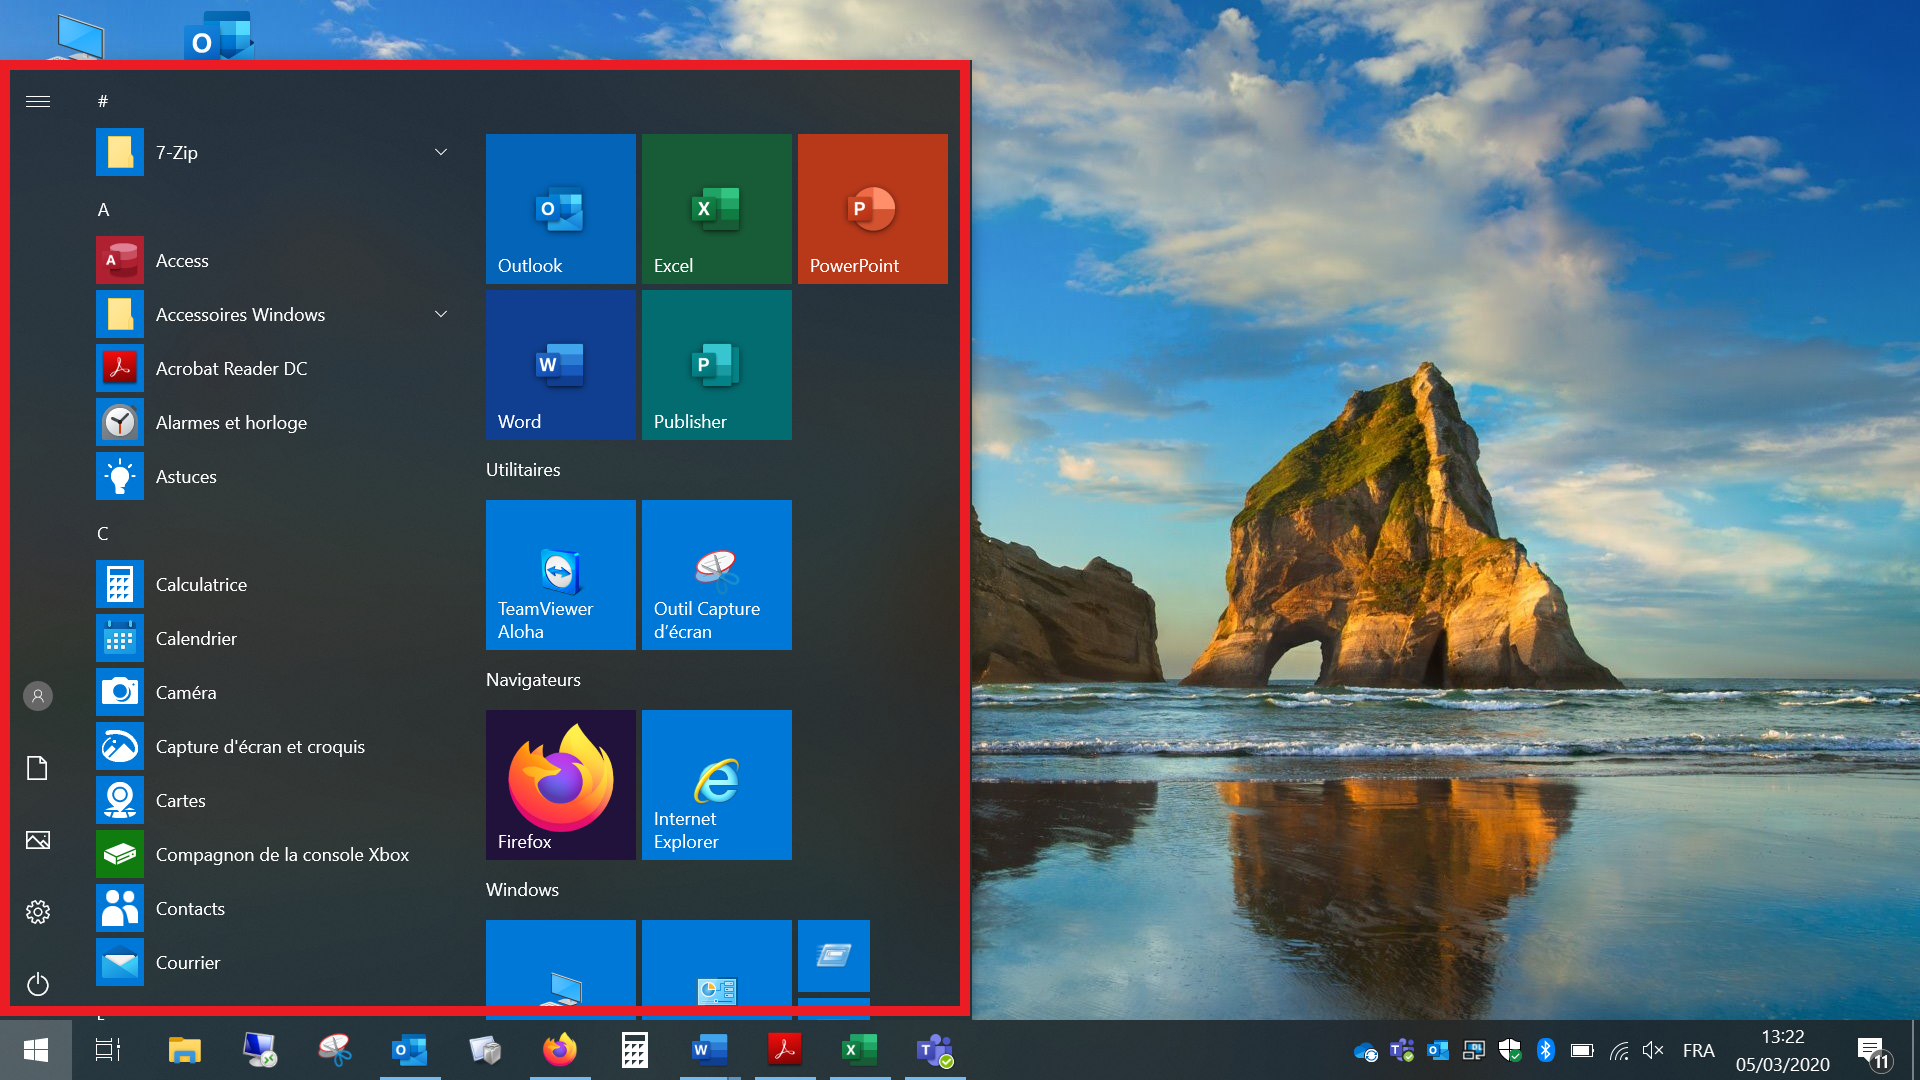Screen dimensions: 1920x1080
Task: Open File Explorer from taskbar
Action: [185, 1050]
